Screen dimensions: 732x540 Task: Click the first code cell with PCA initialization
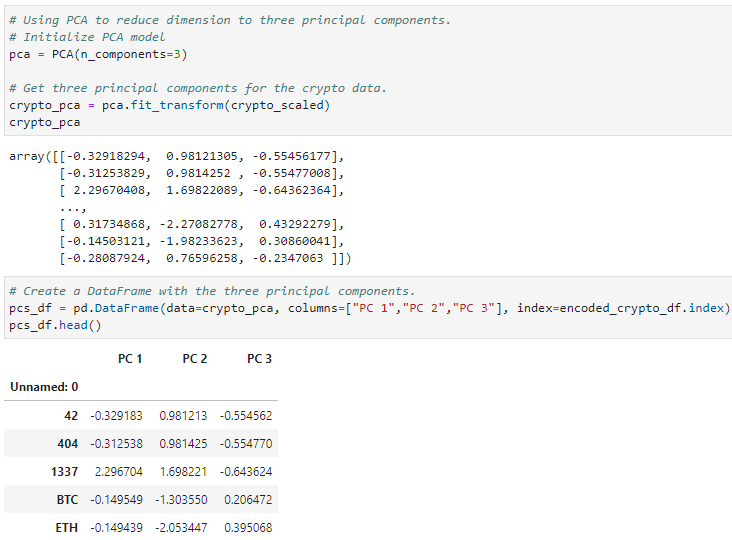point(368,70)
